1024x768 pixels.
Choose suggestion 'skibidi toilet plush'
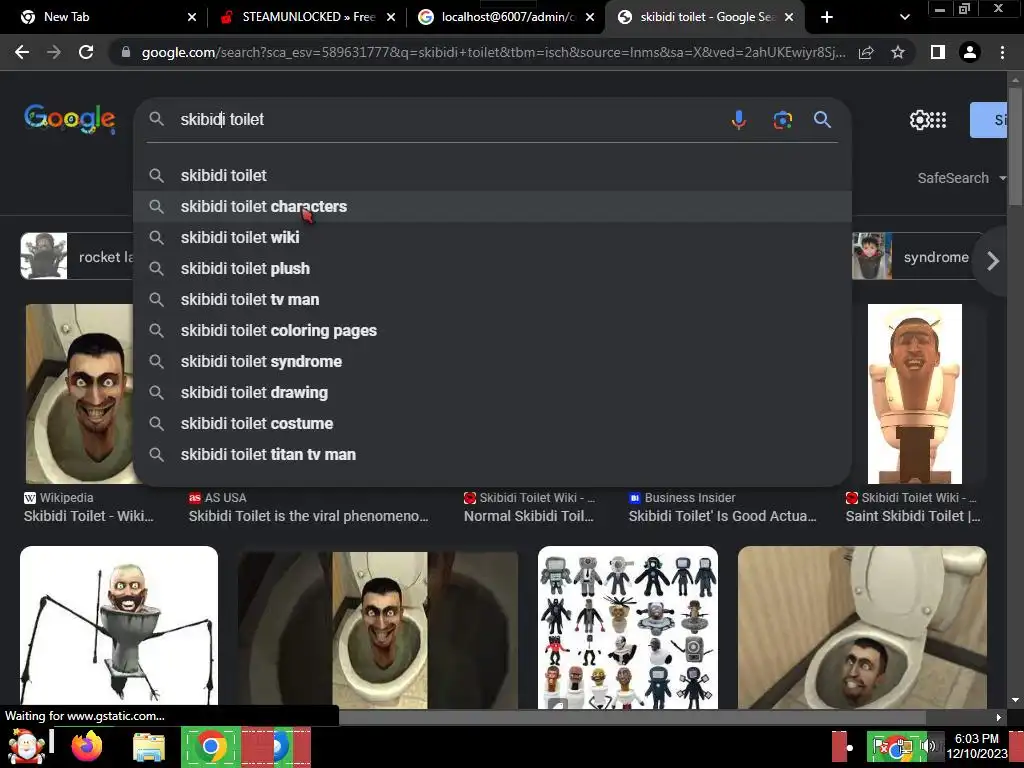492,268
